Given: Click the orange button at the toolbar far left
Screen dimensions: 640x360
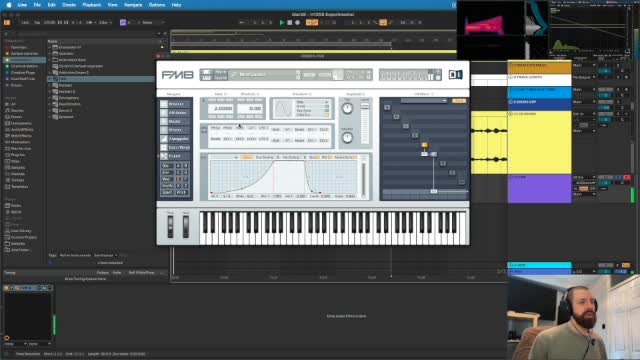Looking at the screenshot, I should (7, 22).
